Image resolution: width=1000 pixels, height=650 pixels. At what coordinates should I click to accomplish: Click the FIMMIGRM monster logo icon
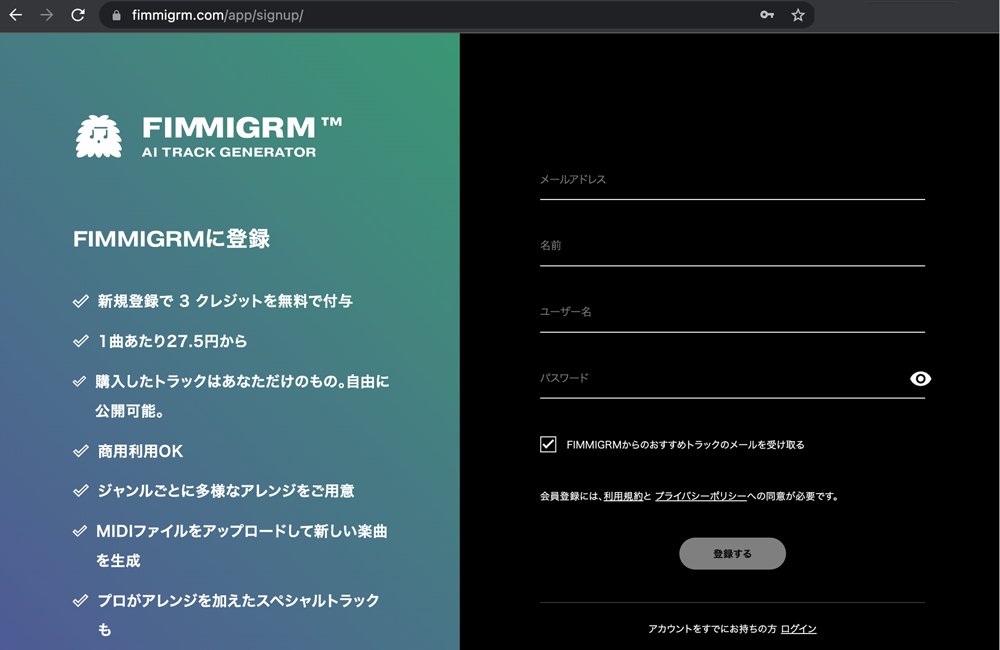[x=98, y=137]
